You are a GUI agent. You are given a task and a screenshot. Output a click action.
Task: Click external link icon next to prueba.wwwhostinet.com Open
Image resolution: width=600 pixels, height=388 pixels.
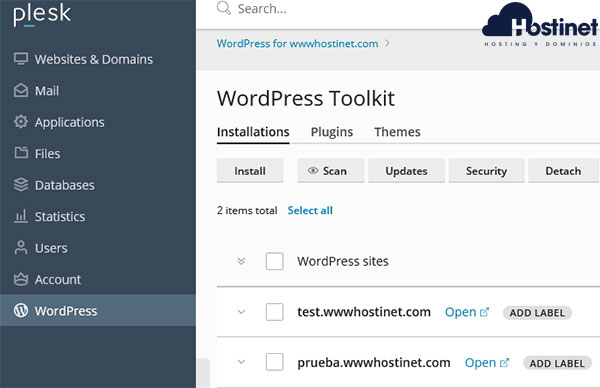coord(504,363)
